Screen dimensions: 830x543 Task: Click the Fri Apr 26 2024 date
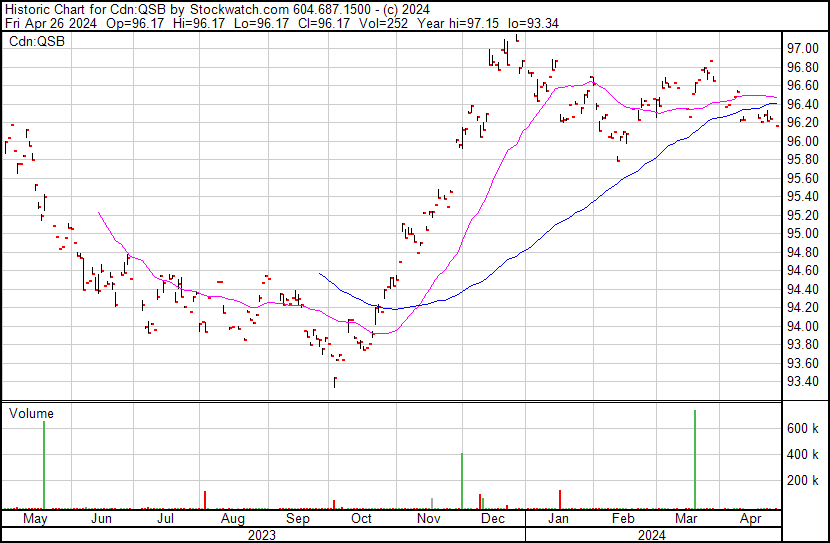tap(51, 23)
